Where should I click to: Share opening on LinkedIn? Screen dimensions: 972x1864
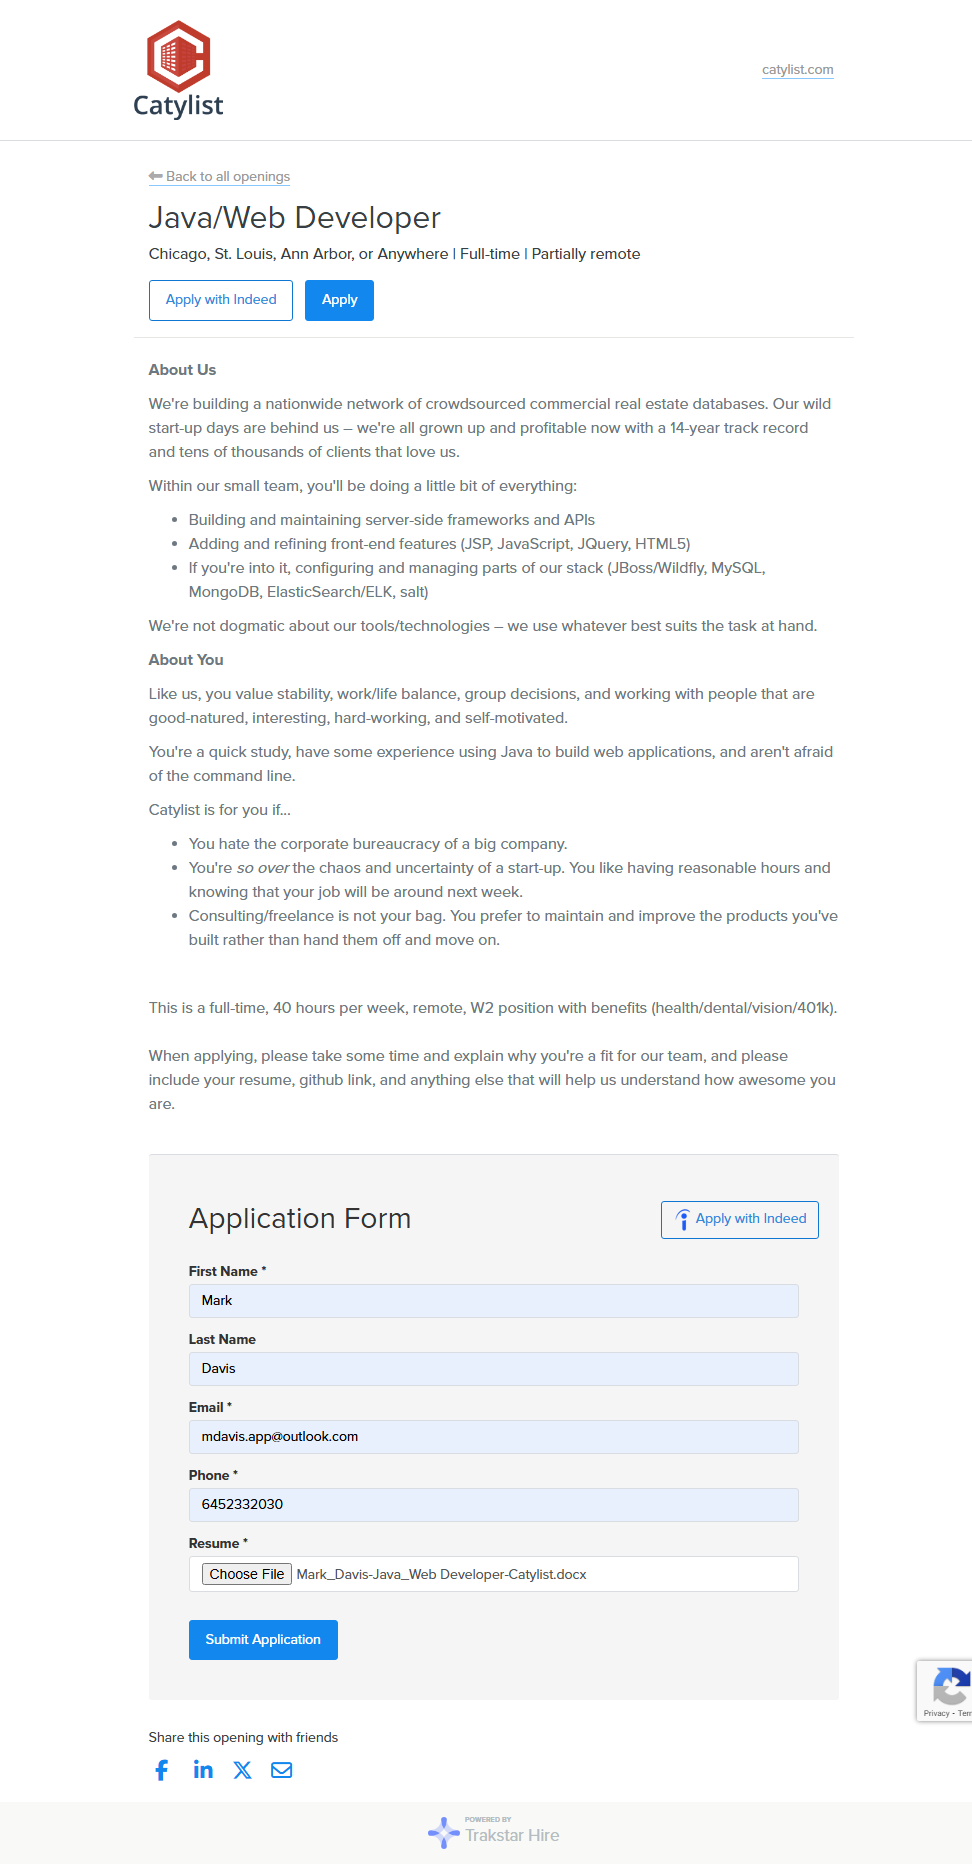[x=203, y=1770]
